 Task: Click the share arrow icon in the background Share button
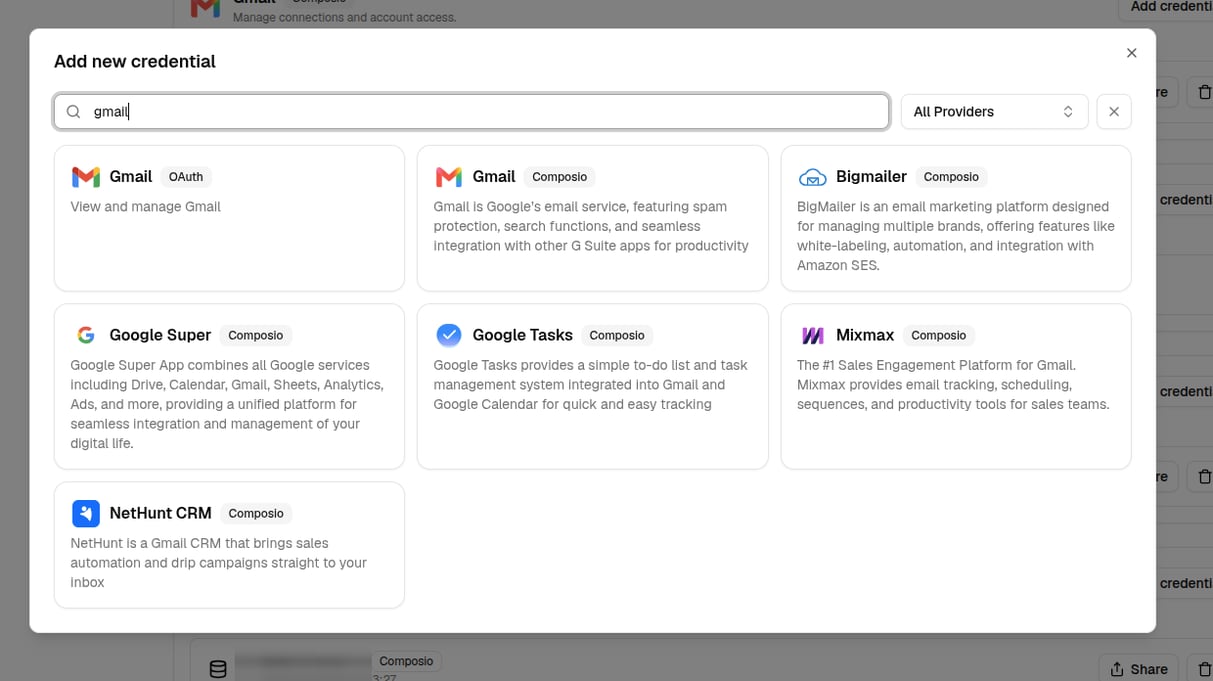pyautogui.click(x=1117, y=669)
